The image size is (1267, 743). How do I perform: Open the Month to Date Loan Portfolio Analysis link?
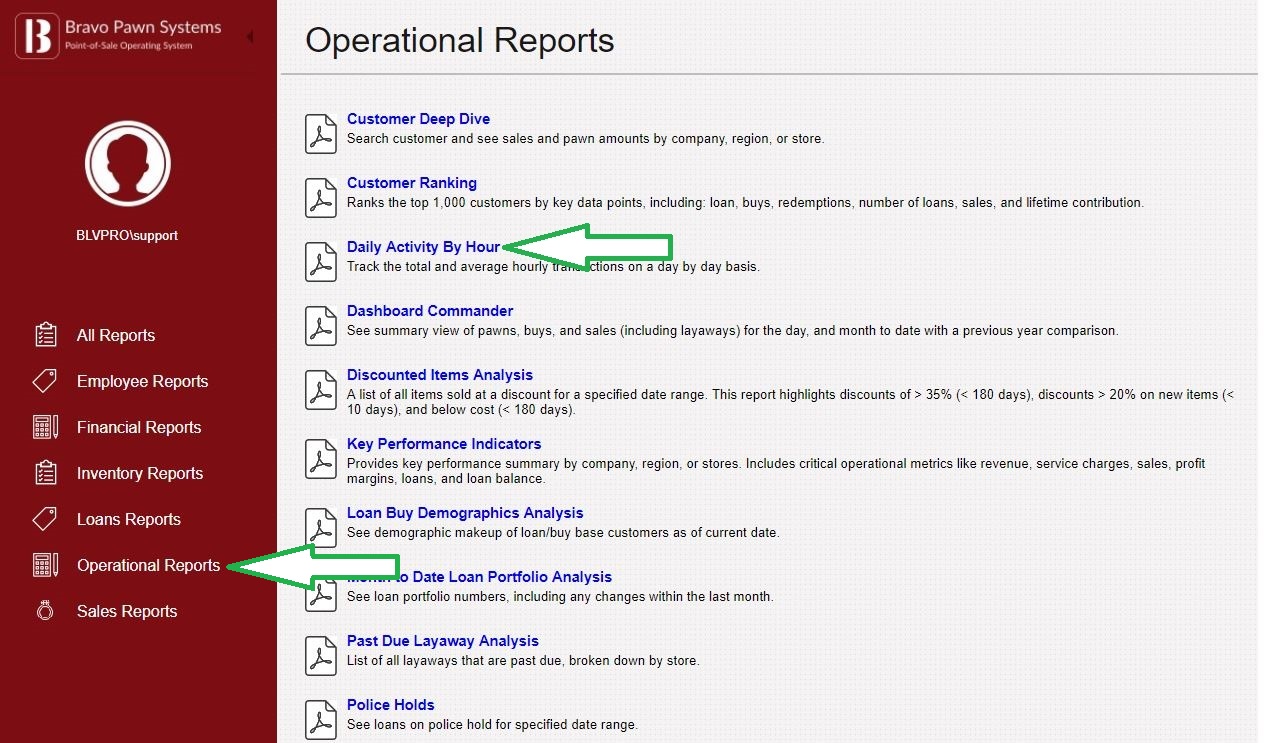[x=479, y=577]
